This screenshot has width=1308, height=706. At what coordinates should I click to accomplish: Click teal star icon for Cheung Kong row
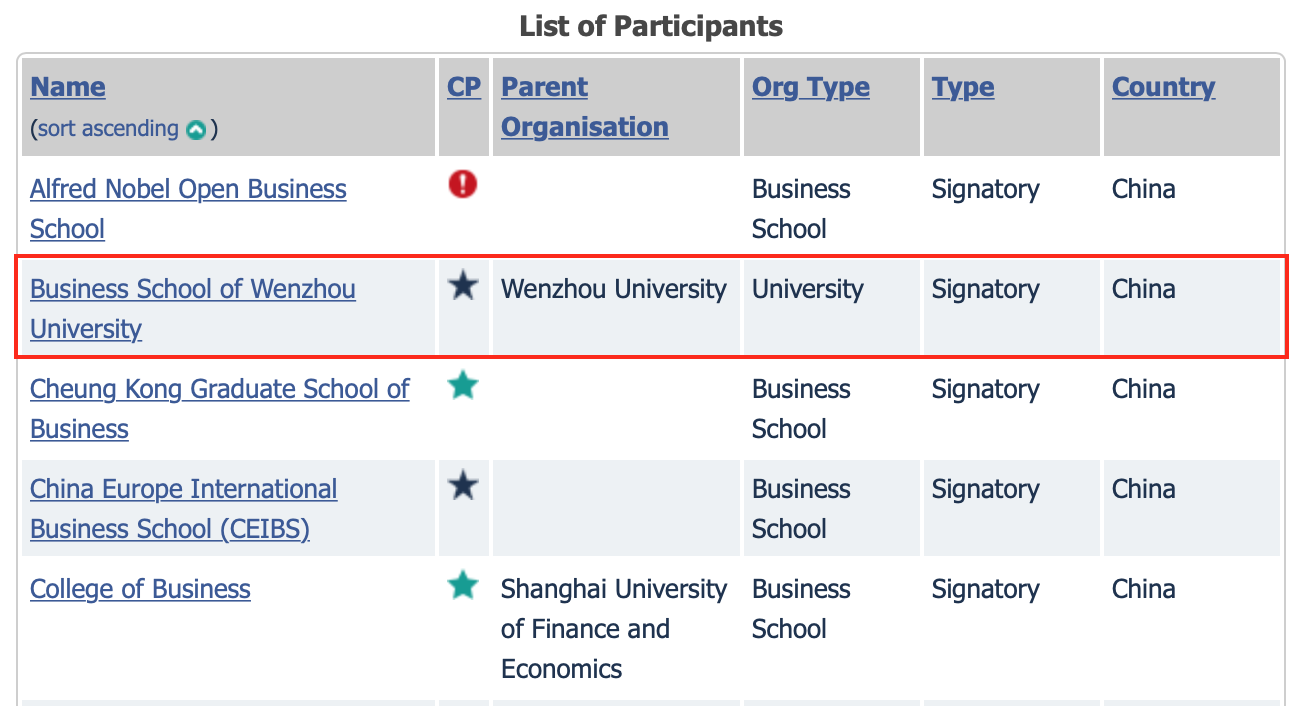pos(462,386)
